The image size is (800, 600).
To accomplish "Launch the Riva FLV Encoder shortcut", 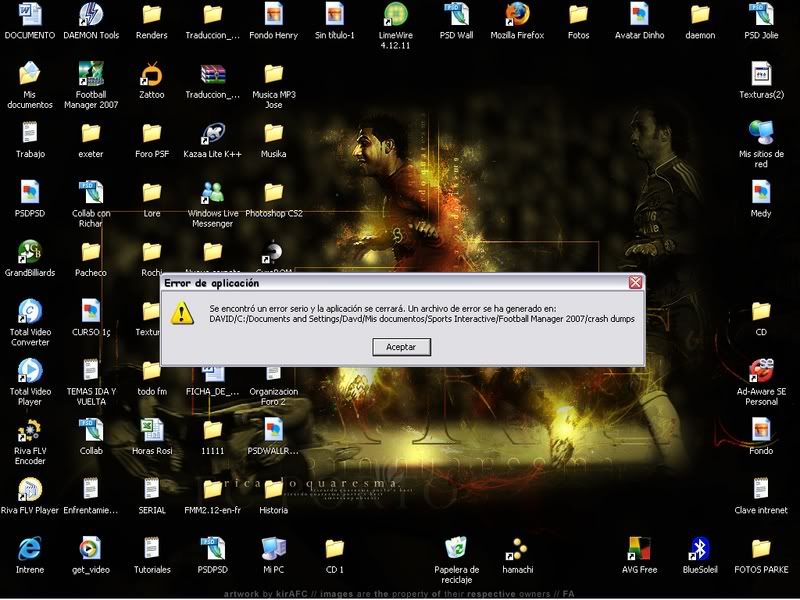I will 30,430.
